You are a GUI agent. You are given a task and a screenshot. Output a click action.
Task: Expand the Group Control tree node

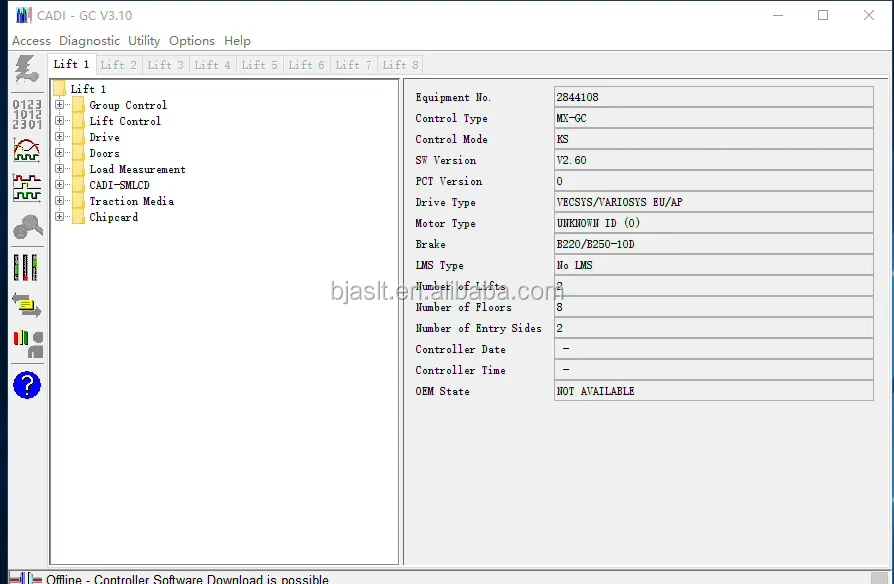click(x=60, y=105)
